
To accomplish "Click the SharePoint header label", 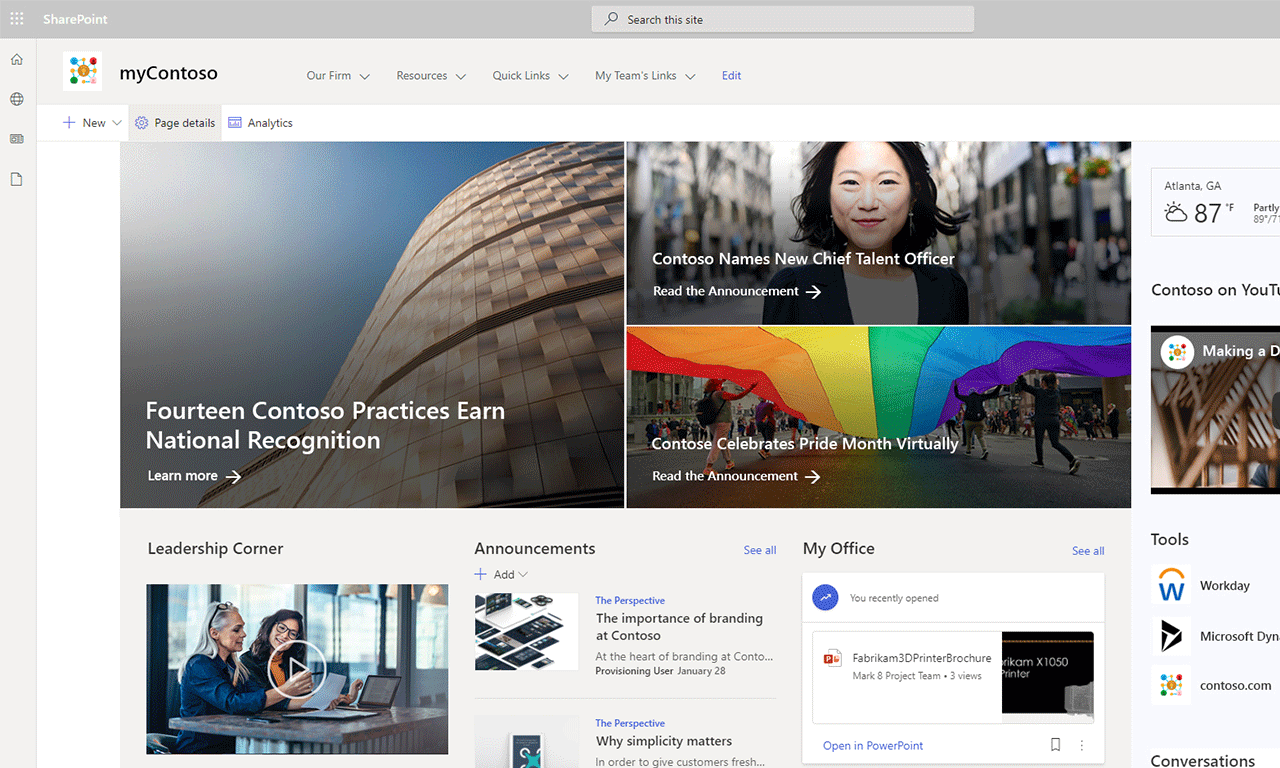I will tap(75, 19).
